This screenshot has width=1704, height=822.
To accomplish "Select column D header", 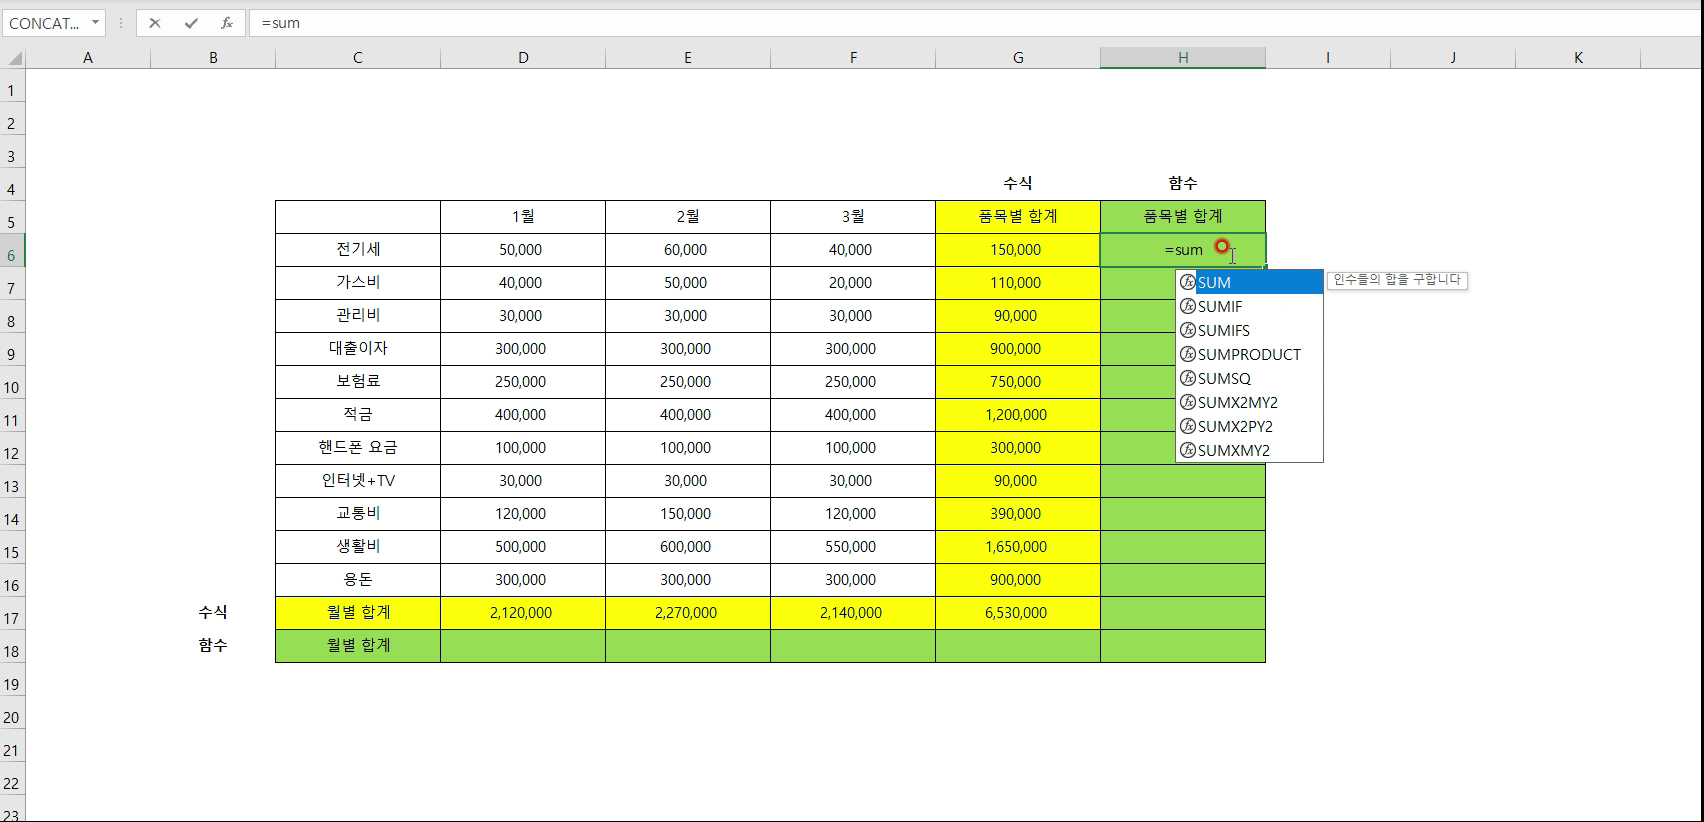I will pyautogui.click(x=523, y=58).
